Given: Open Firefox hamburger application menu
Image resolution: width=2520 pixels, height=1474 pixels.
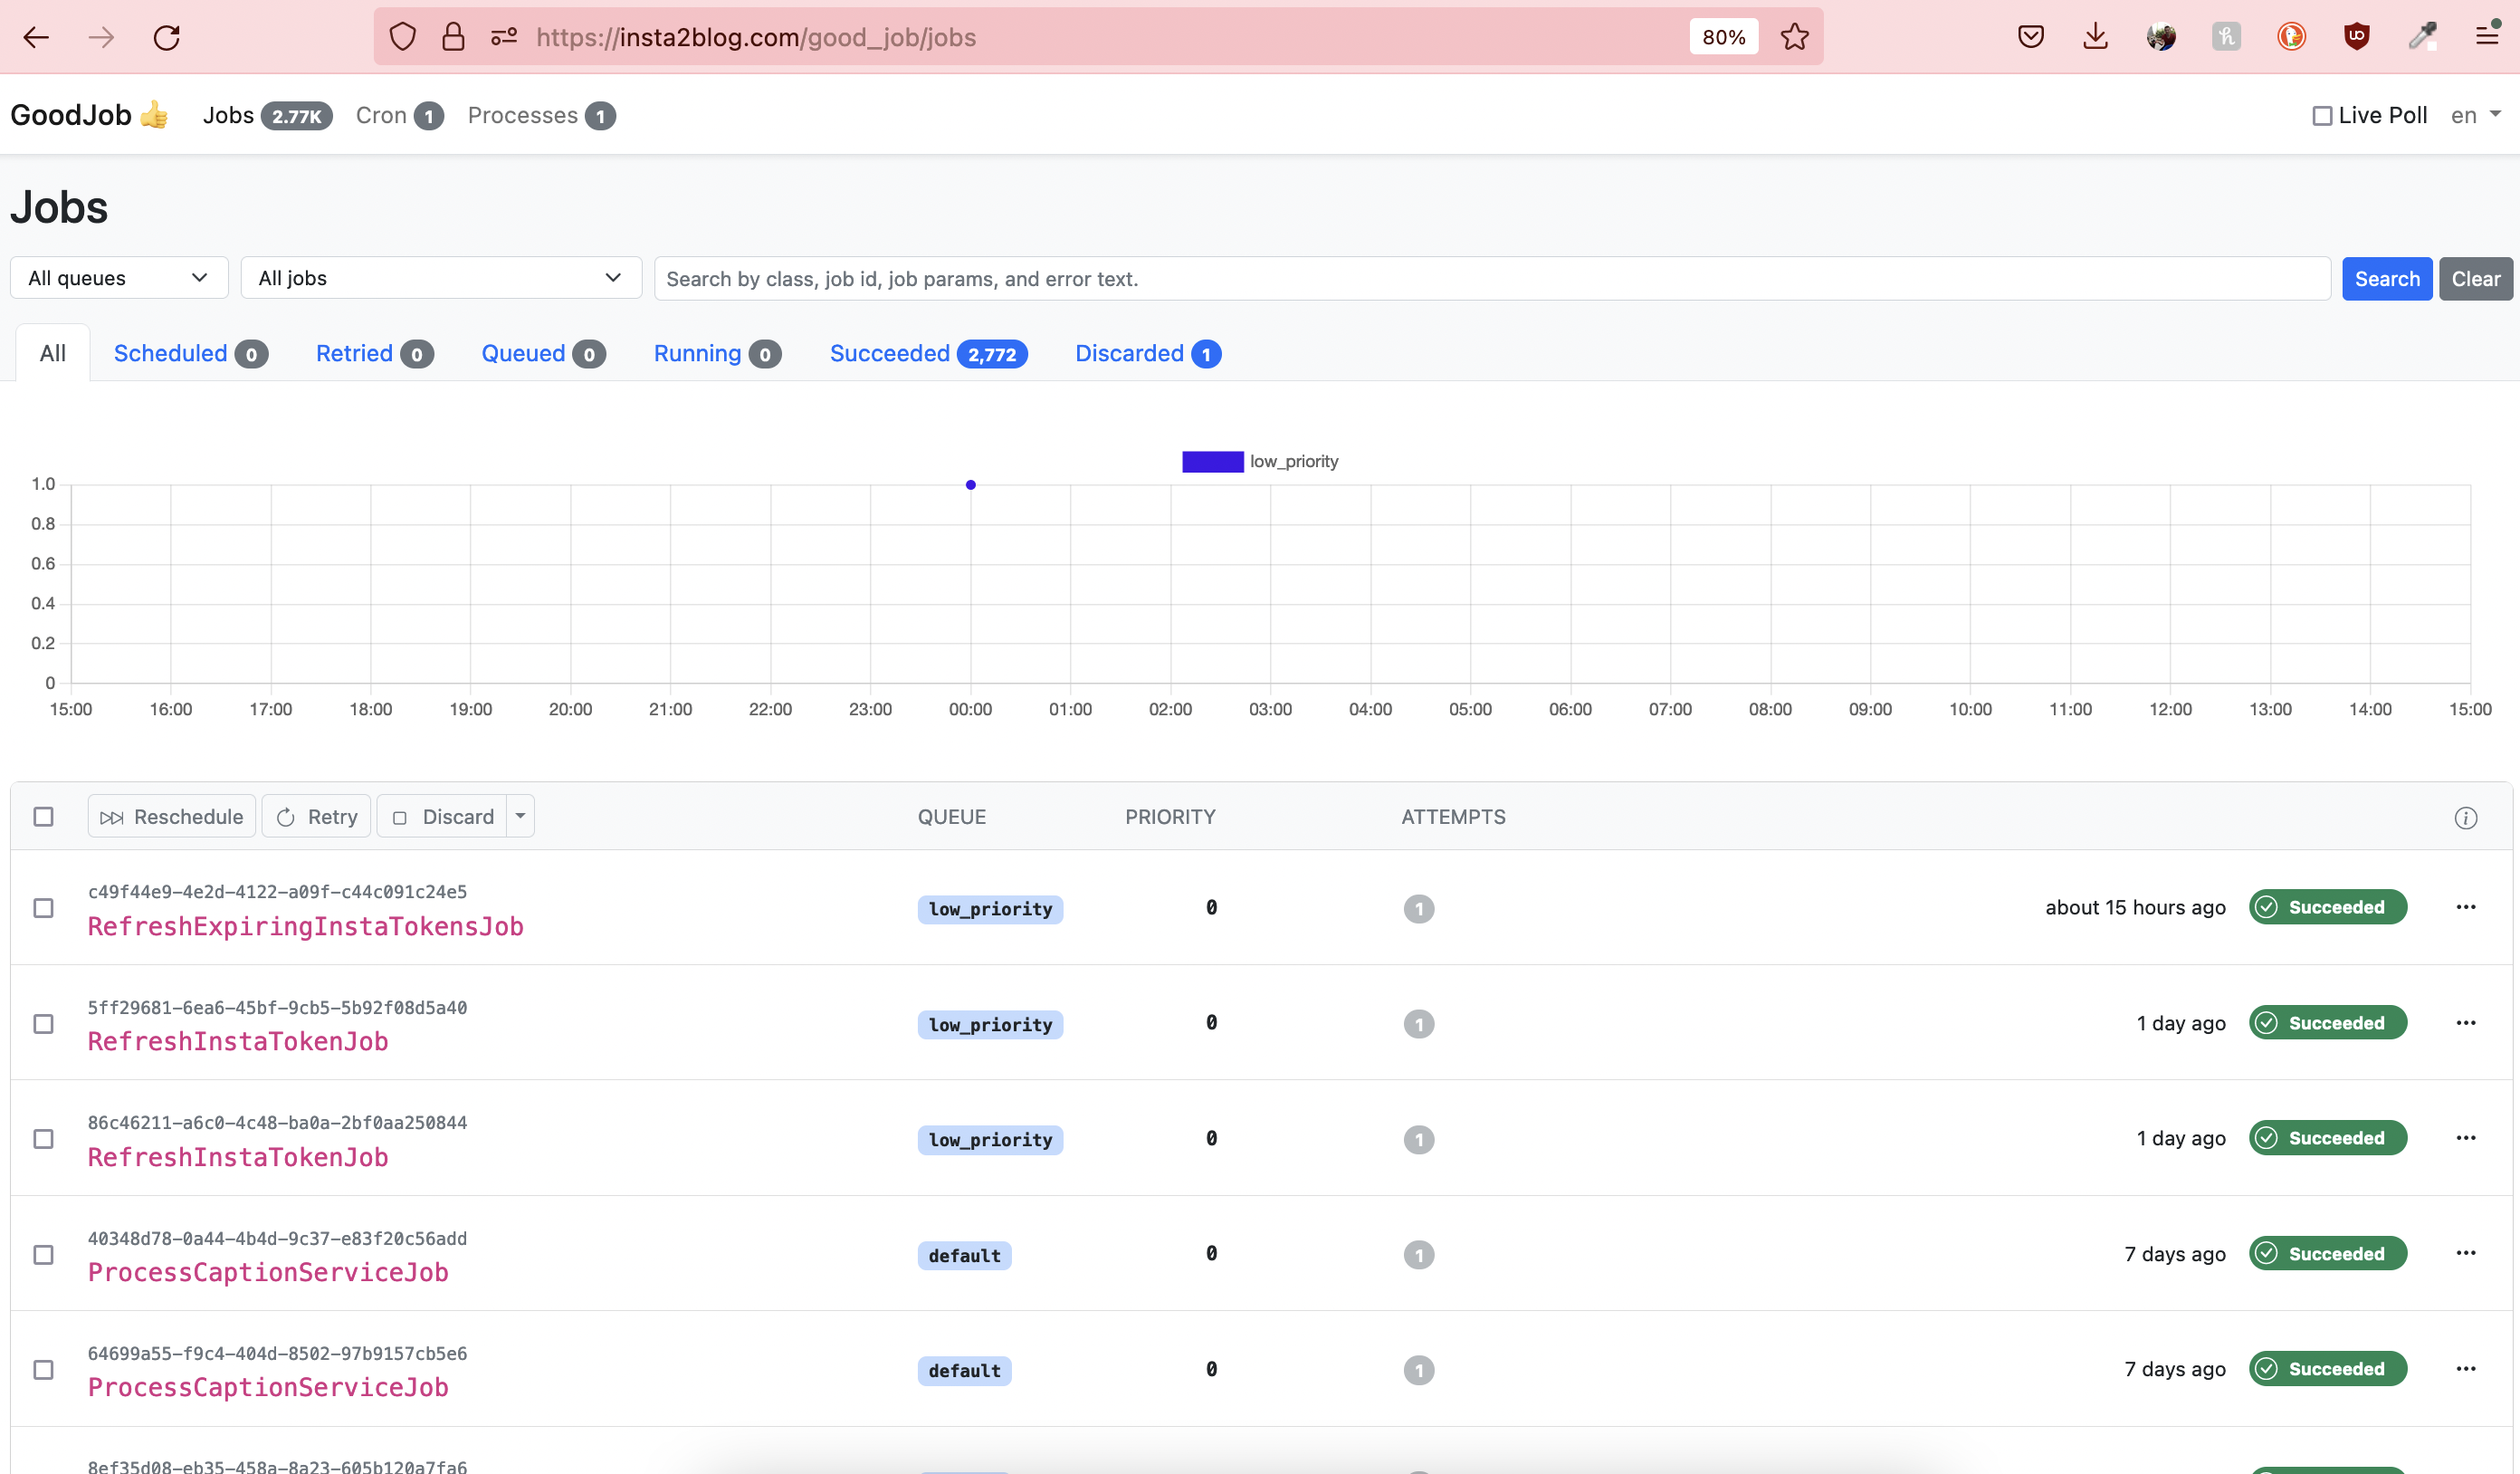Looking at the screenshot, I should click(2487, 37).
